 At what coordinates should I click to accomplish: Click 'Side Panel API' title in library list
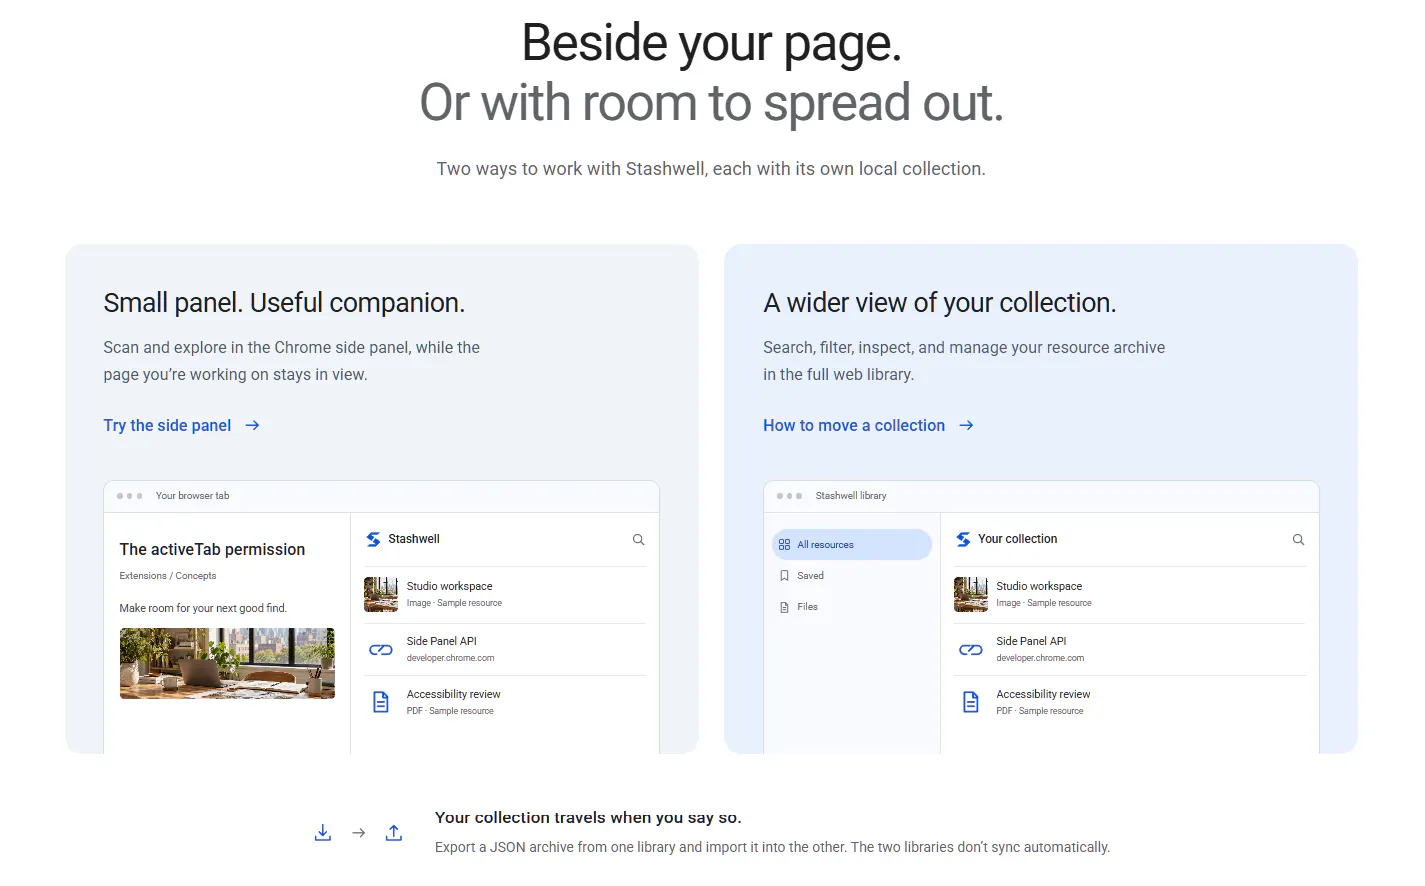pos(1031,641)
